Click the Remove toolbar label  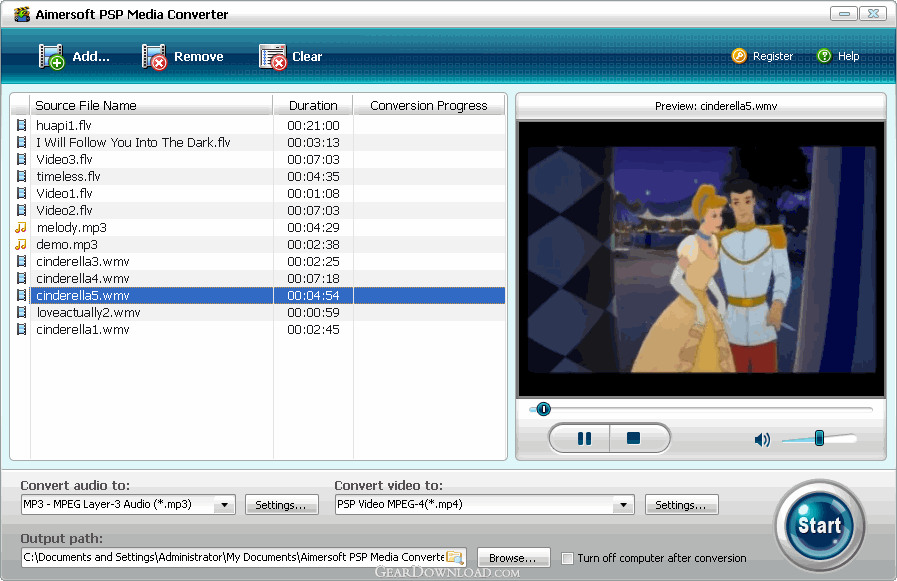coord(199,57)
